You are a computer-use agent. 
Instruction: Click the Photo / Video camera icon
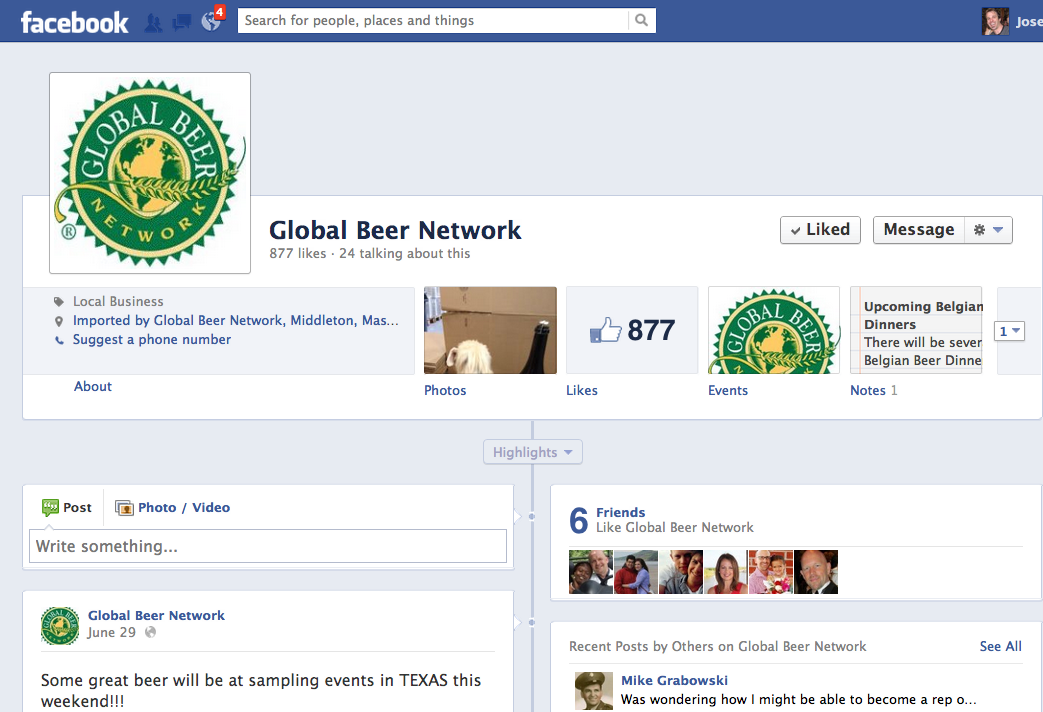(124, 508)
